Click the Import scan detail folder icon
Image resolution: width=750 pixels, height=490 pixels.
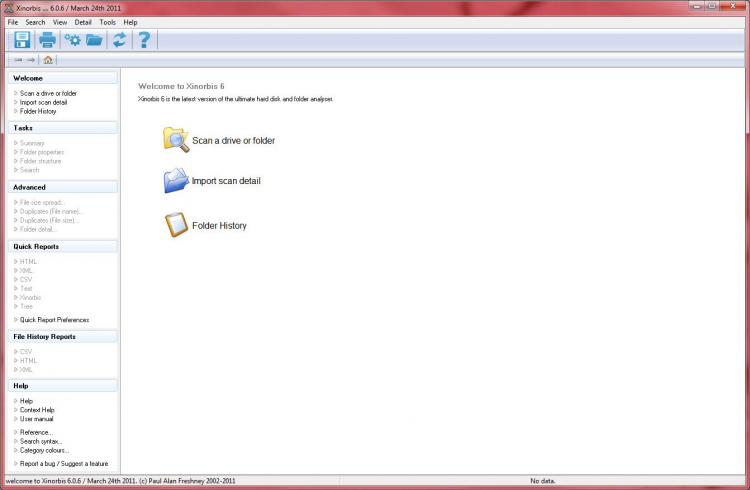[x=176, y=180]
